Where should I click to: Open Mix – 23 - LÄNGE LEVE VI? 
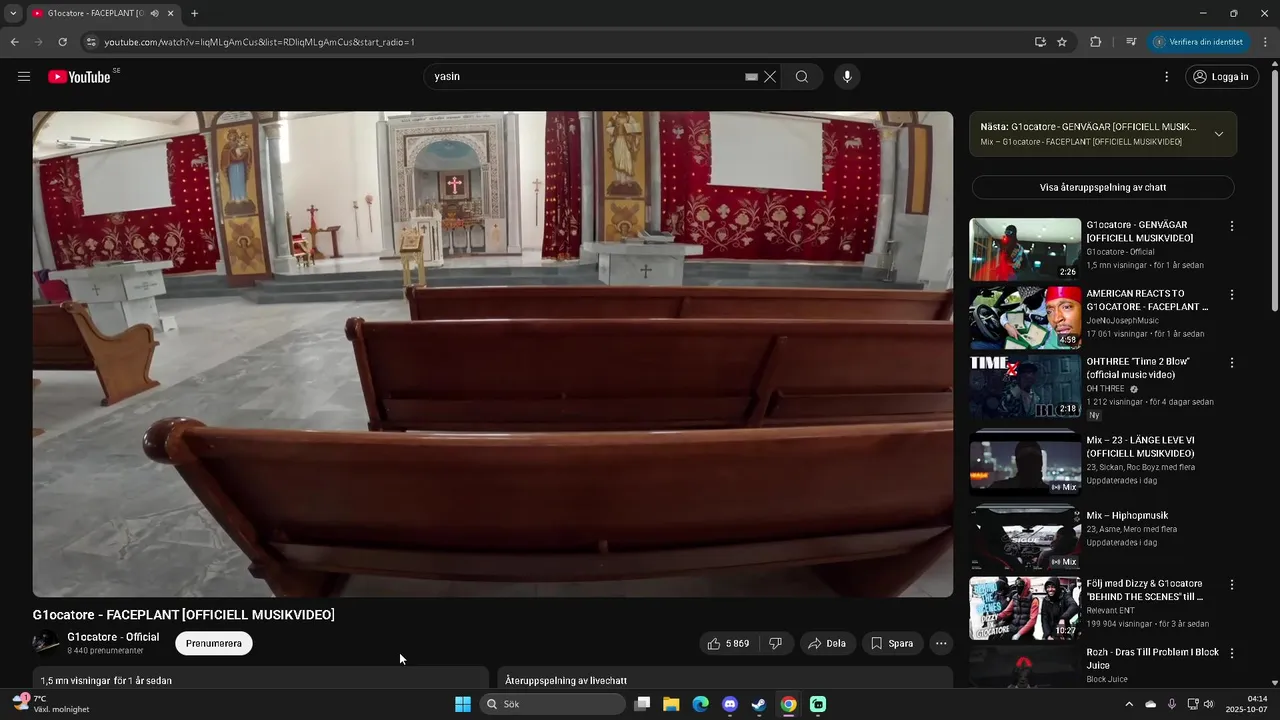click(1141, 446)
